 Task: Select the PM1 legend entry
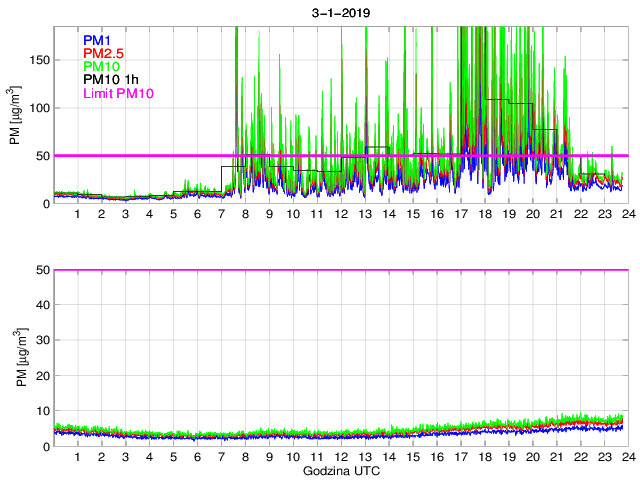(x=97, y=40)
